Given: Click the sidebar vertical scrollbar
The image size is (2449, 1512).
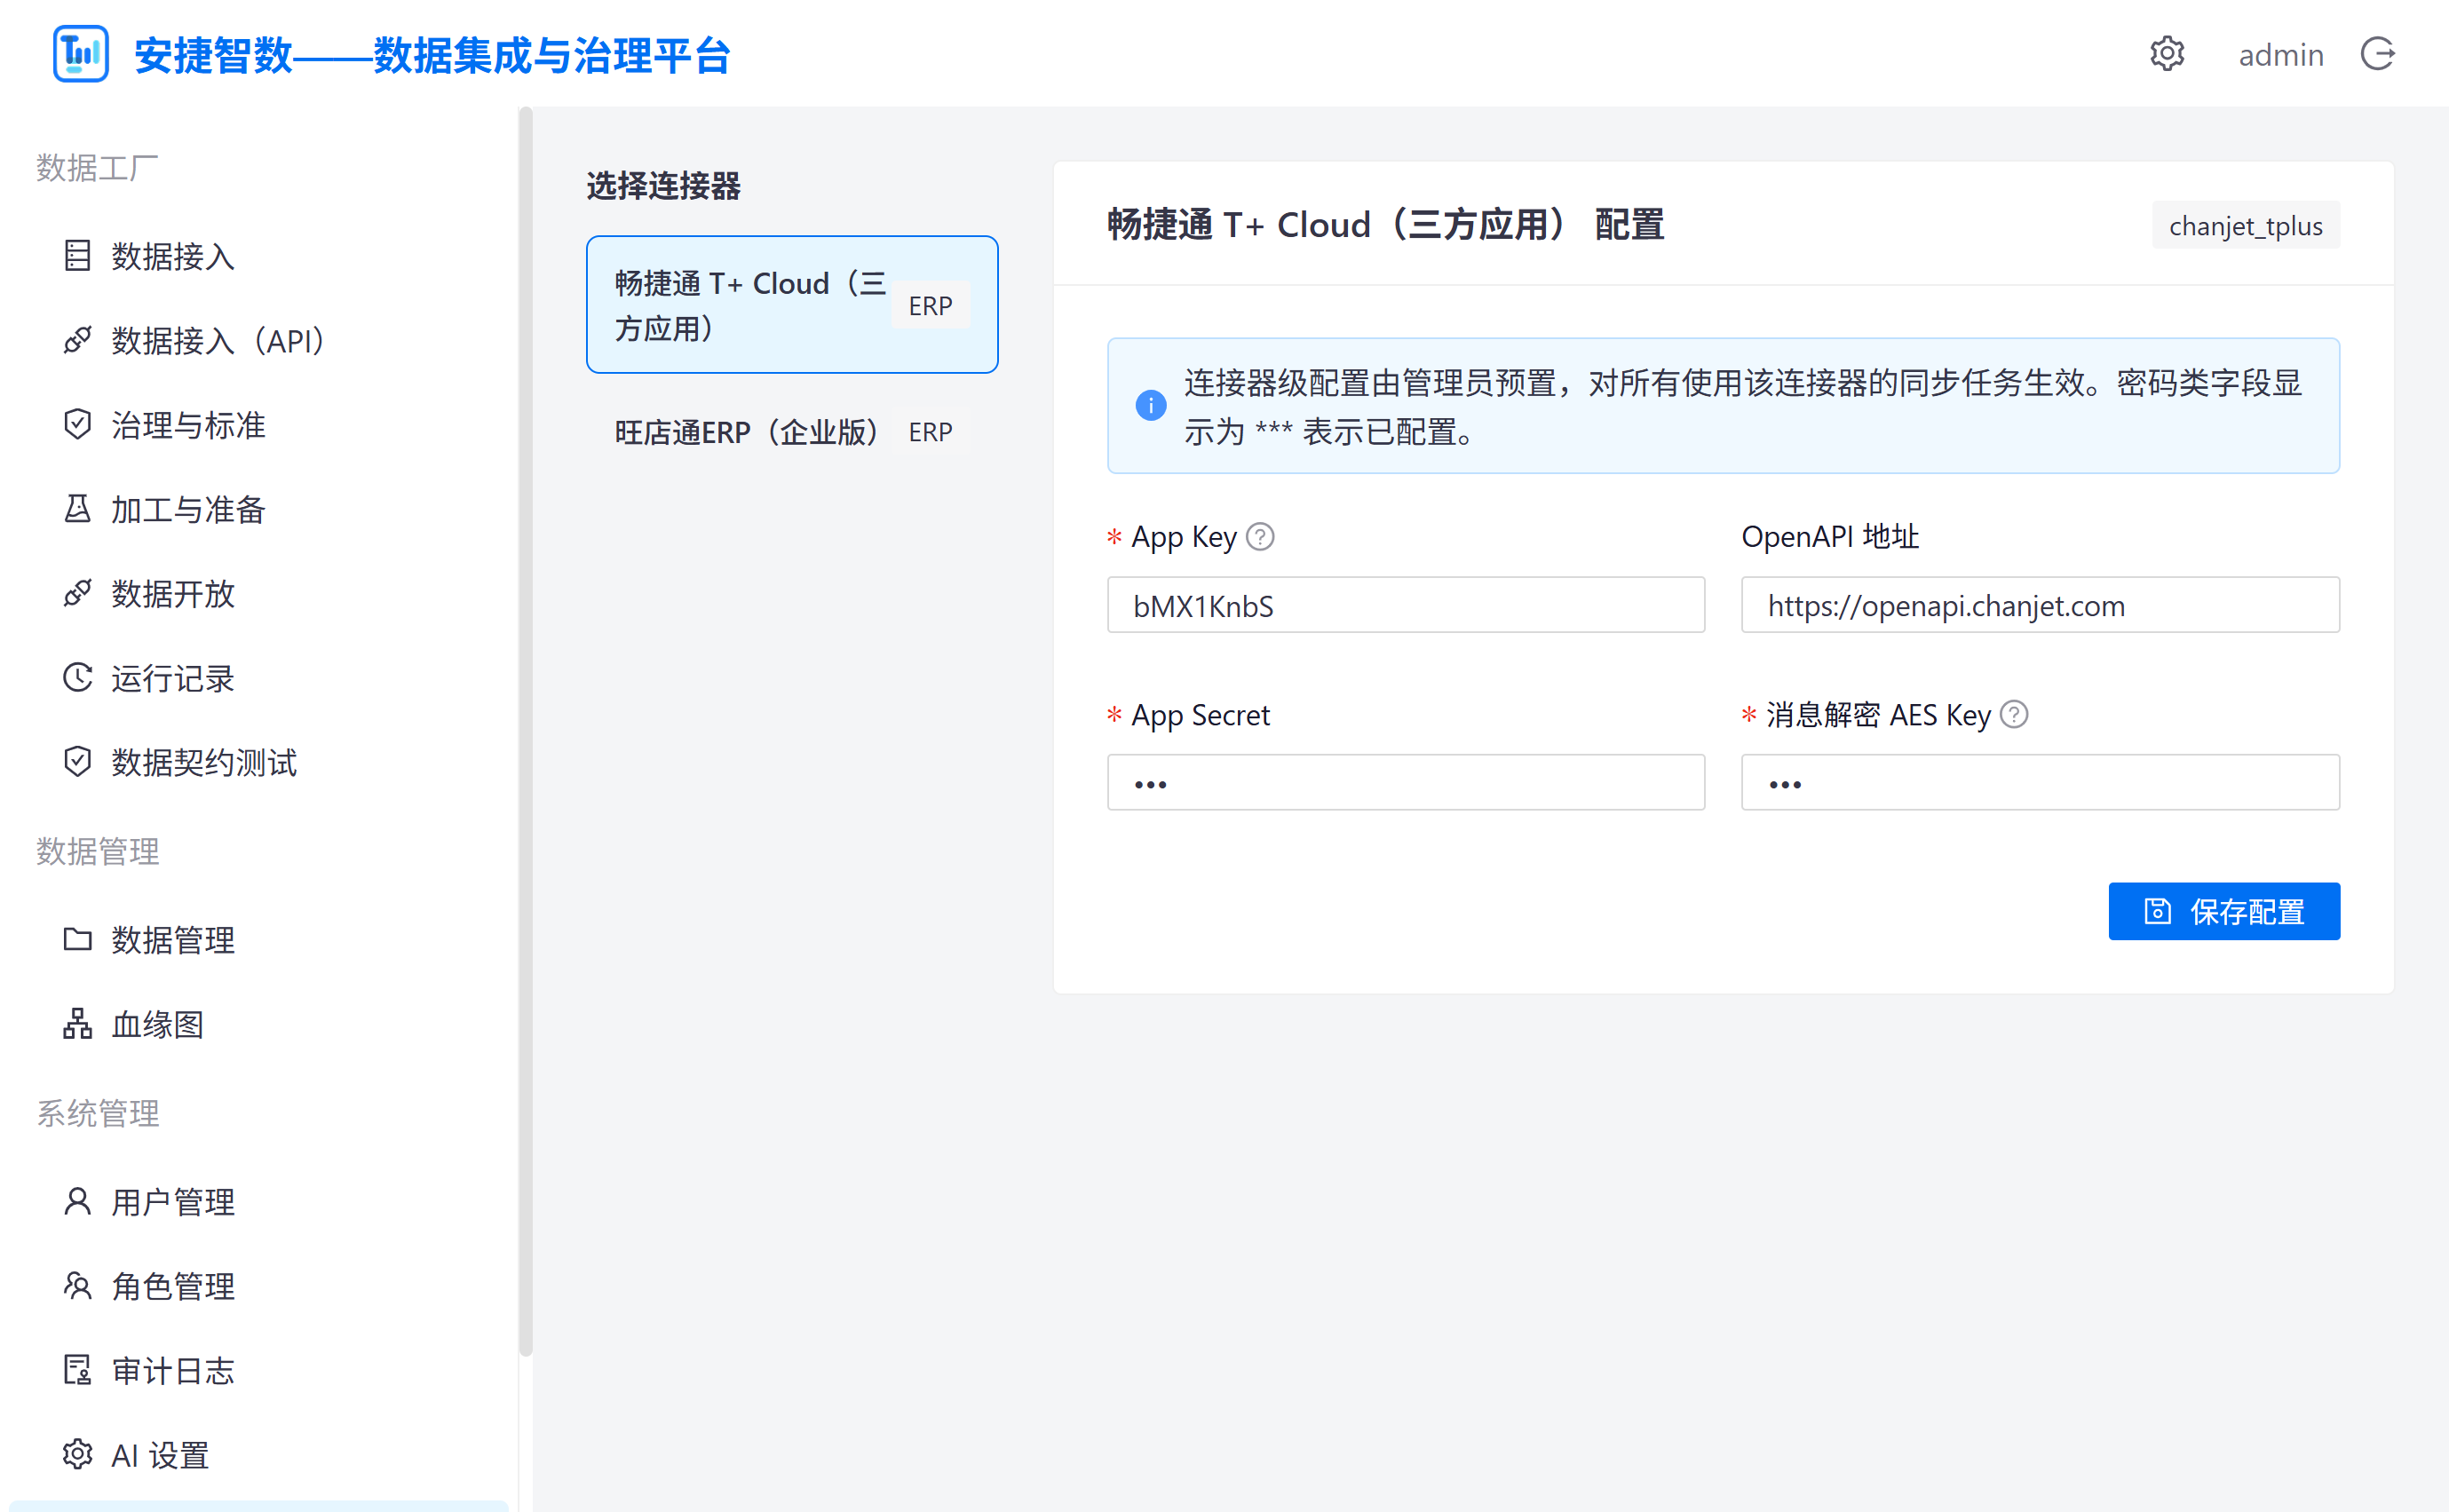Looking at the screenshot, I should tap(526, 730).
